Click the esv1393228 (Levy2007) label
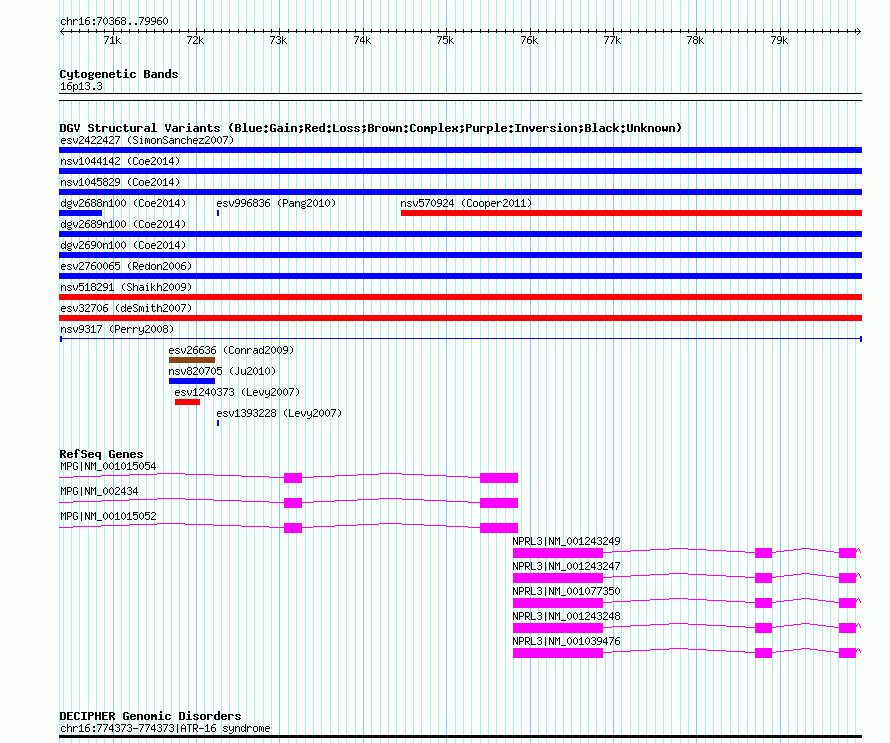 pos(279,413)
